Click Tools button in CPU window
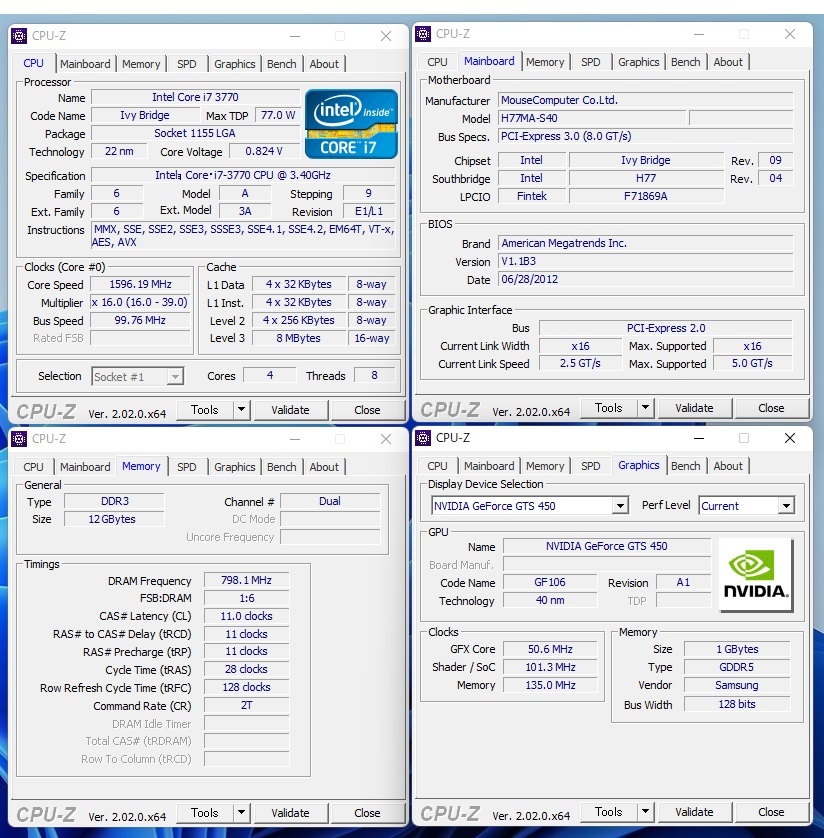 click(x=205, y=410)
